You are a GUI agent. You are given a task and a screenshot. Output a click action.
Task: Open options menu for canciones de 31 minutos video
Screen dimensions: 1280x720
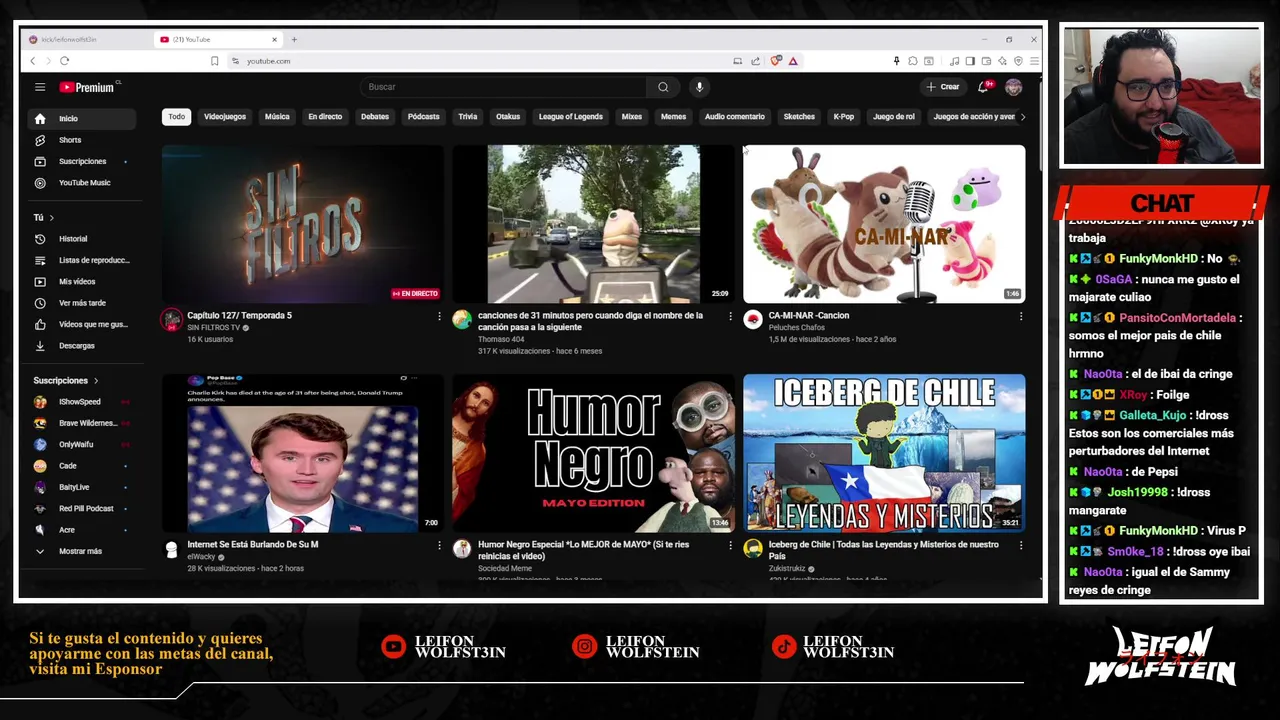[730, 316]
